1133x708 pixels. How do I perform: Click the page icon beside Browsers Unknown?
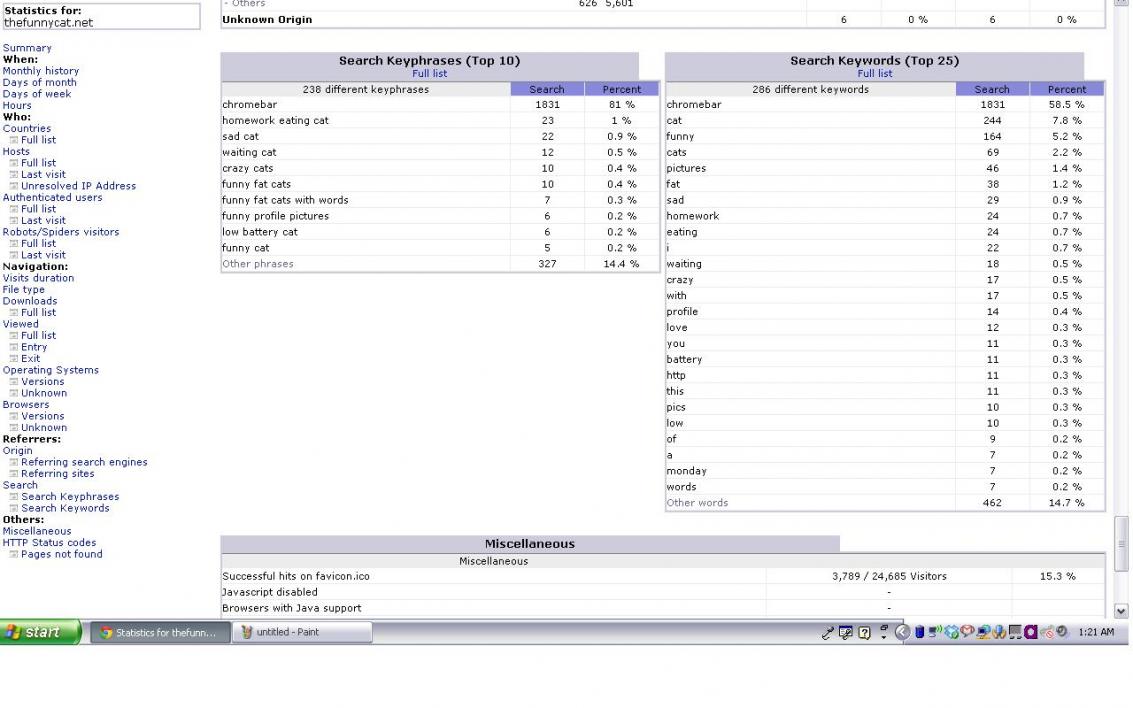coord(14,428)
